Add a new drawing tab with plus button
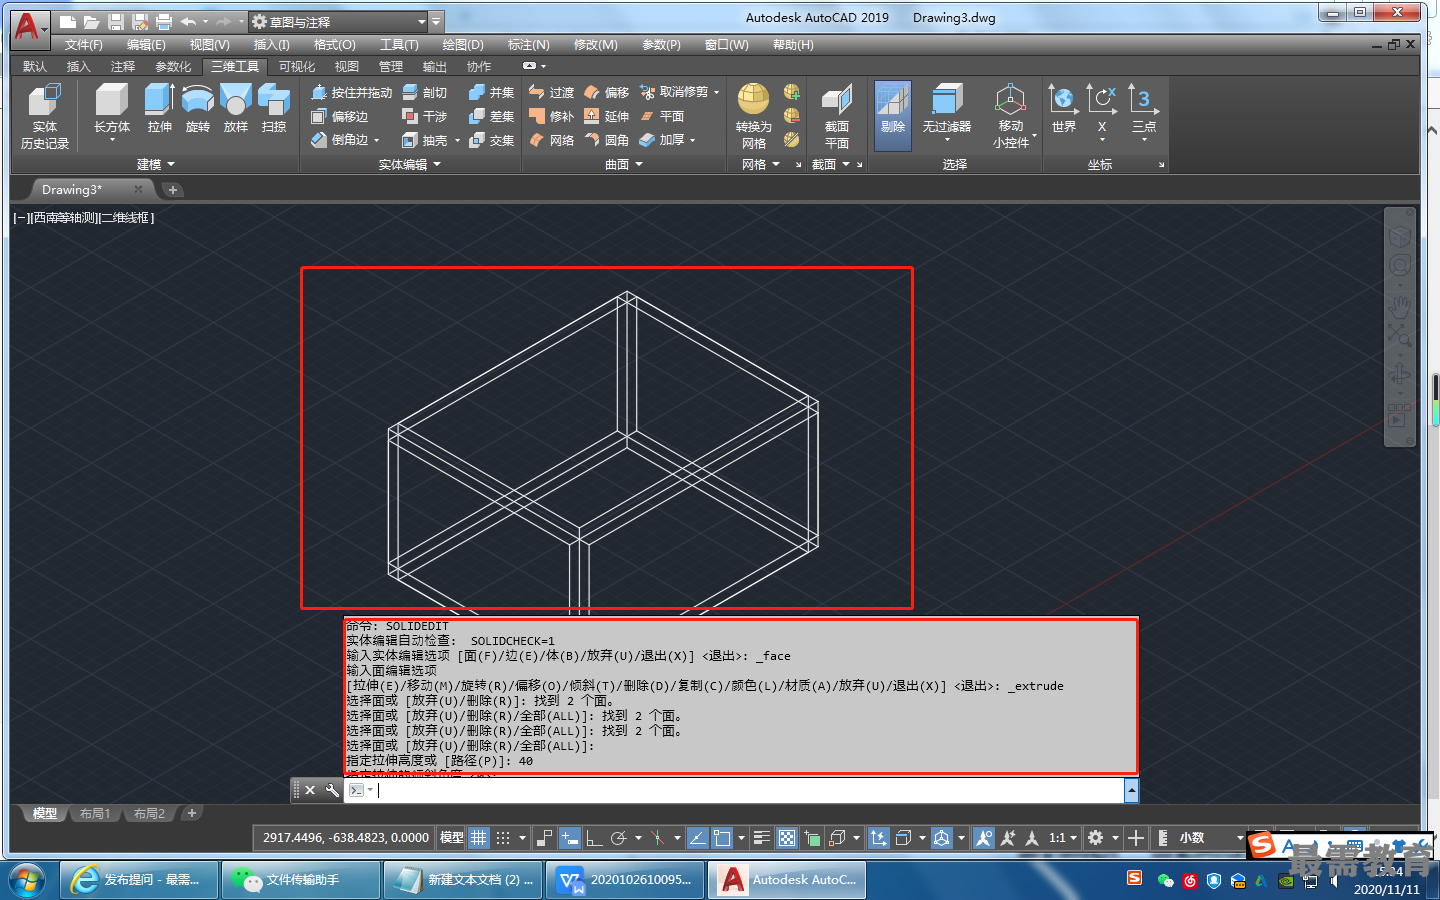1440x900 pixels. [173, 190]
